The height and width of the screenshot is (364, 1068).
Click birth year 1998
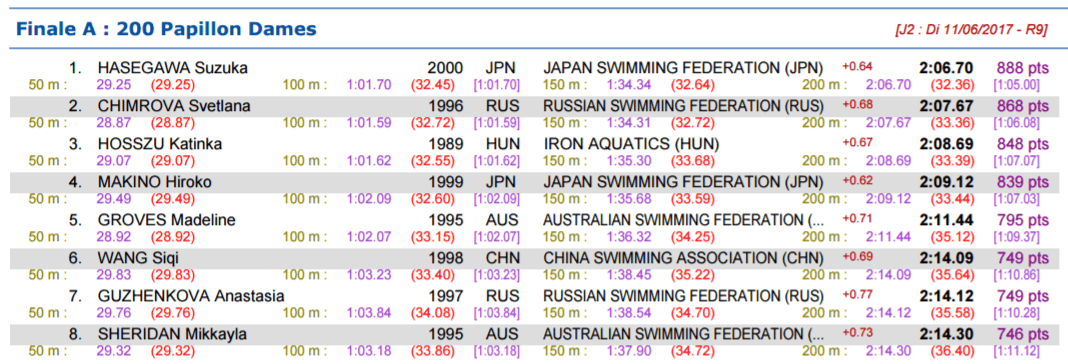click(445, 258)
